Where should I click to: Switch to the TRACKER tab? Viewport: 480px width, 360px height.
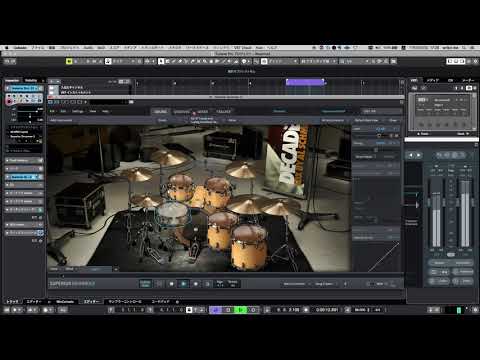click(224, 112)
